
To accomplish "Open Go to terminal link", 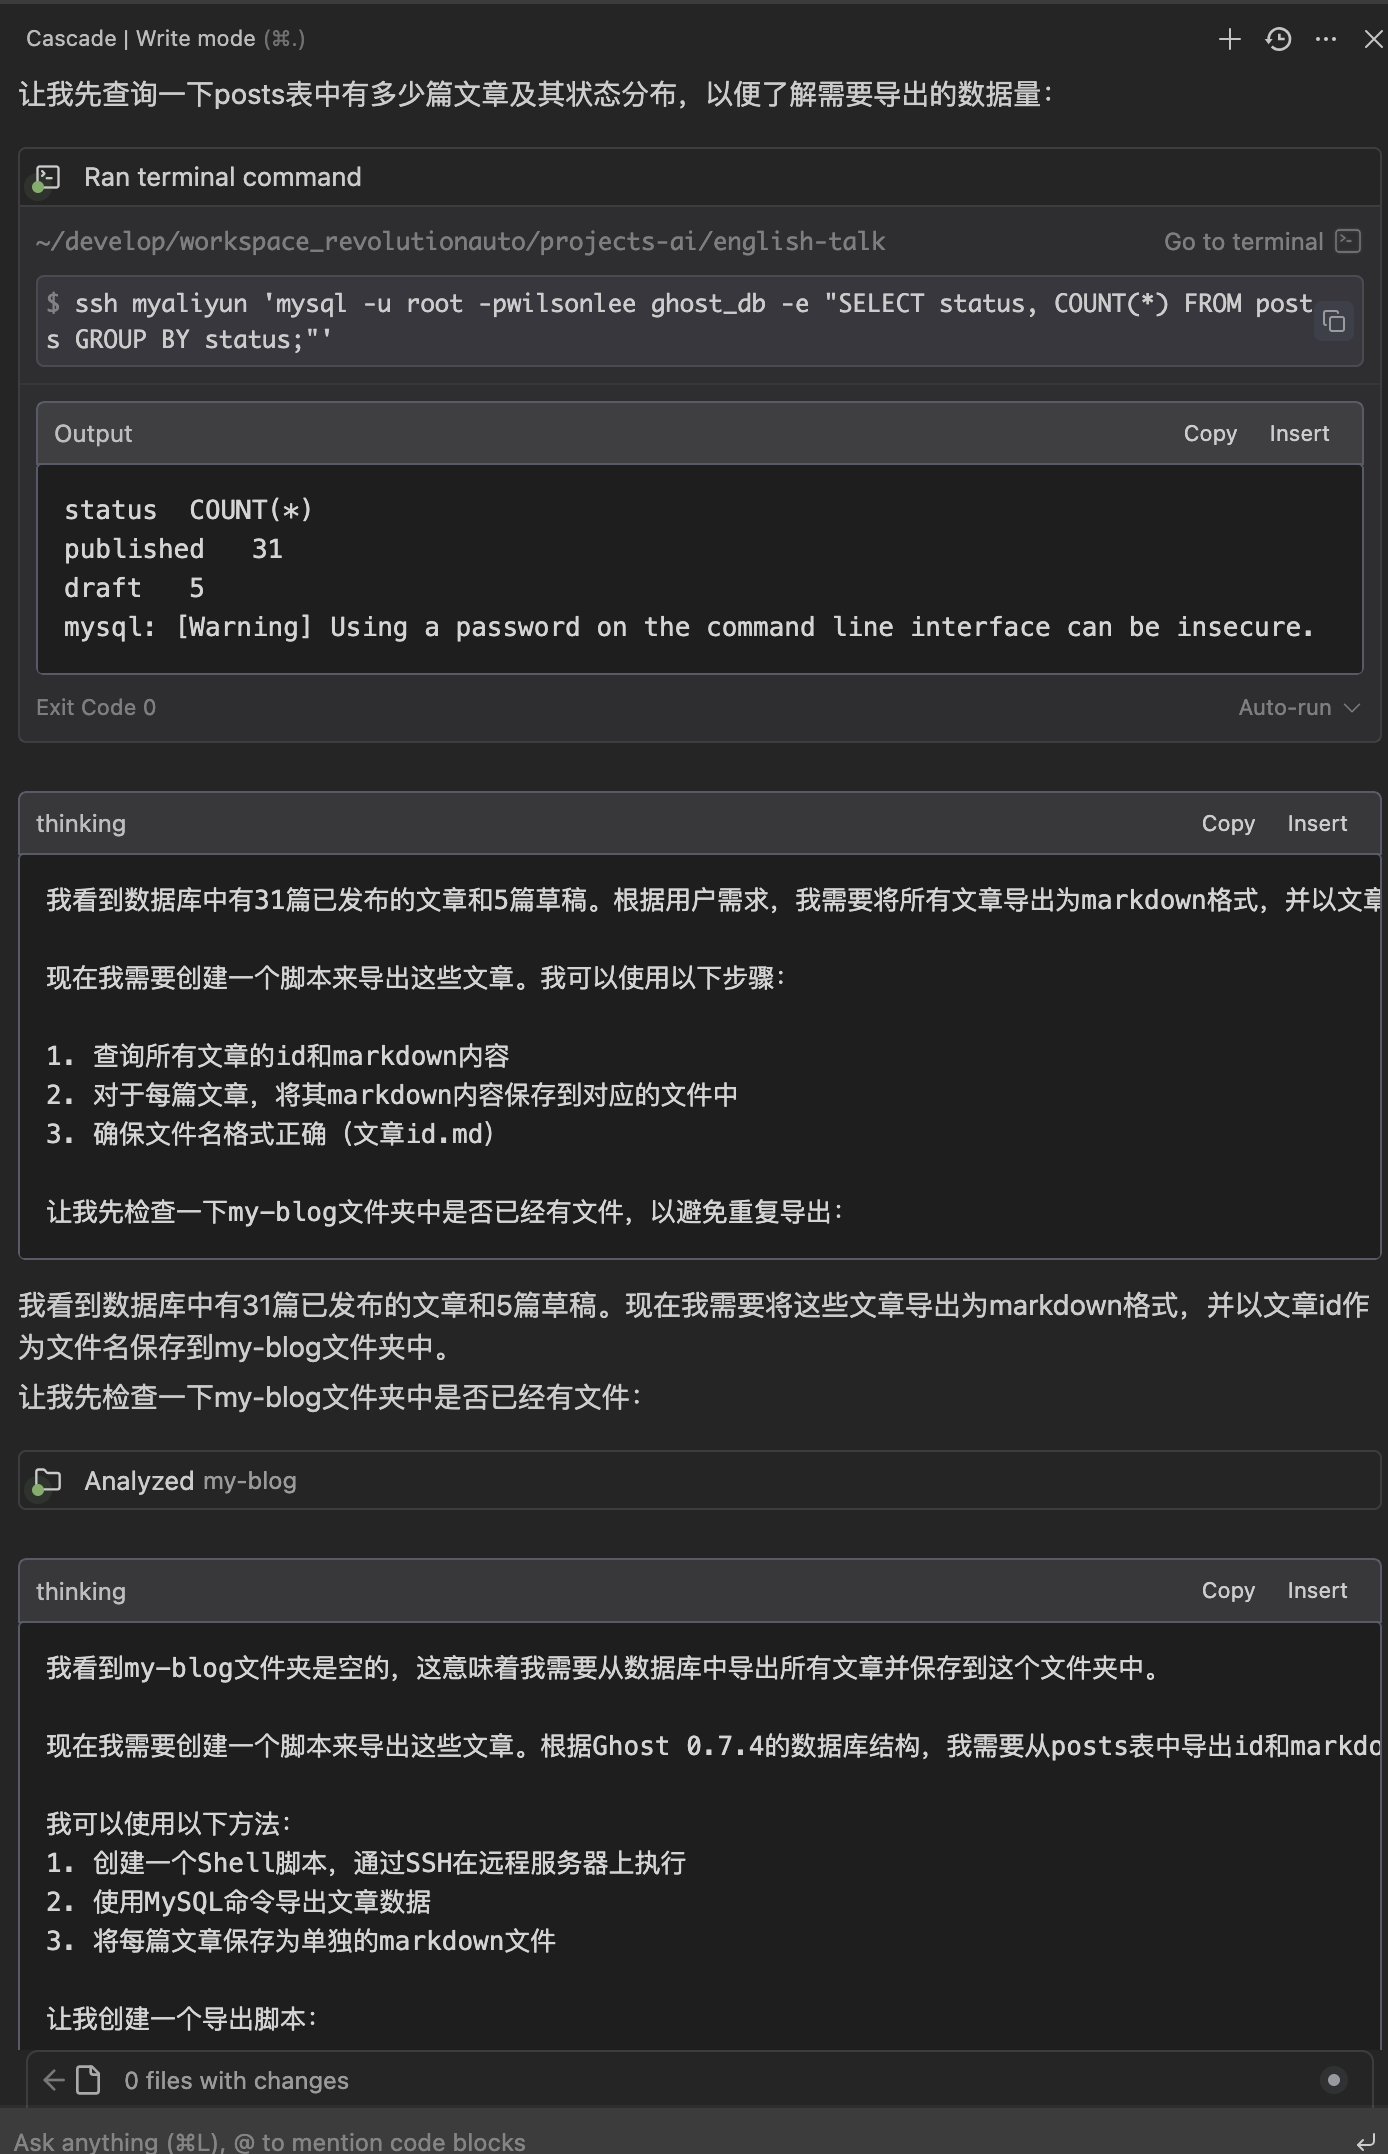I will pos(1243,241).
